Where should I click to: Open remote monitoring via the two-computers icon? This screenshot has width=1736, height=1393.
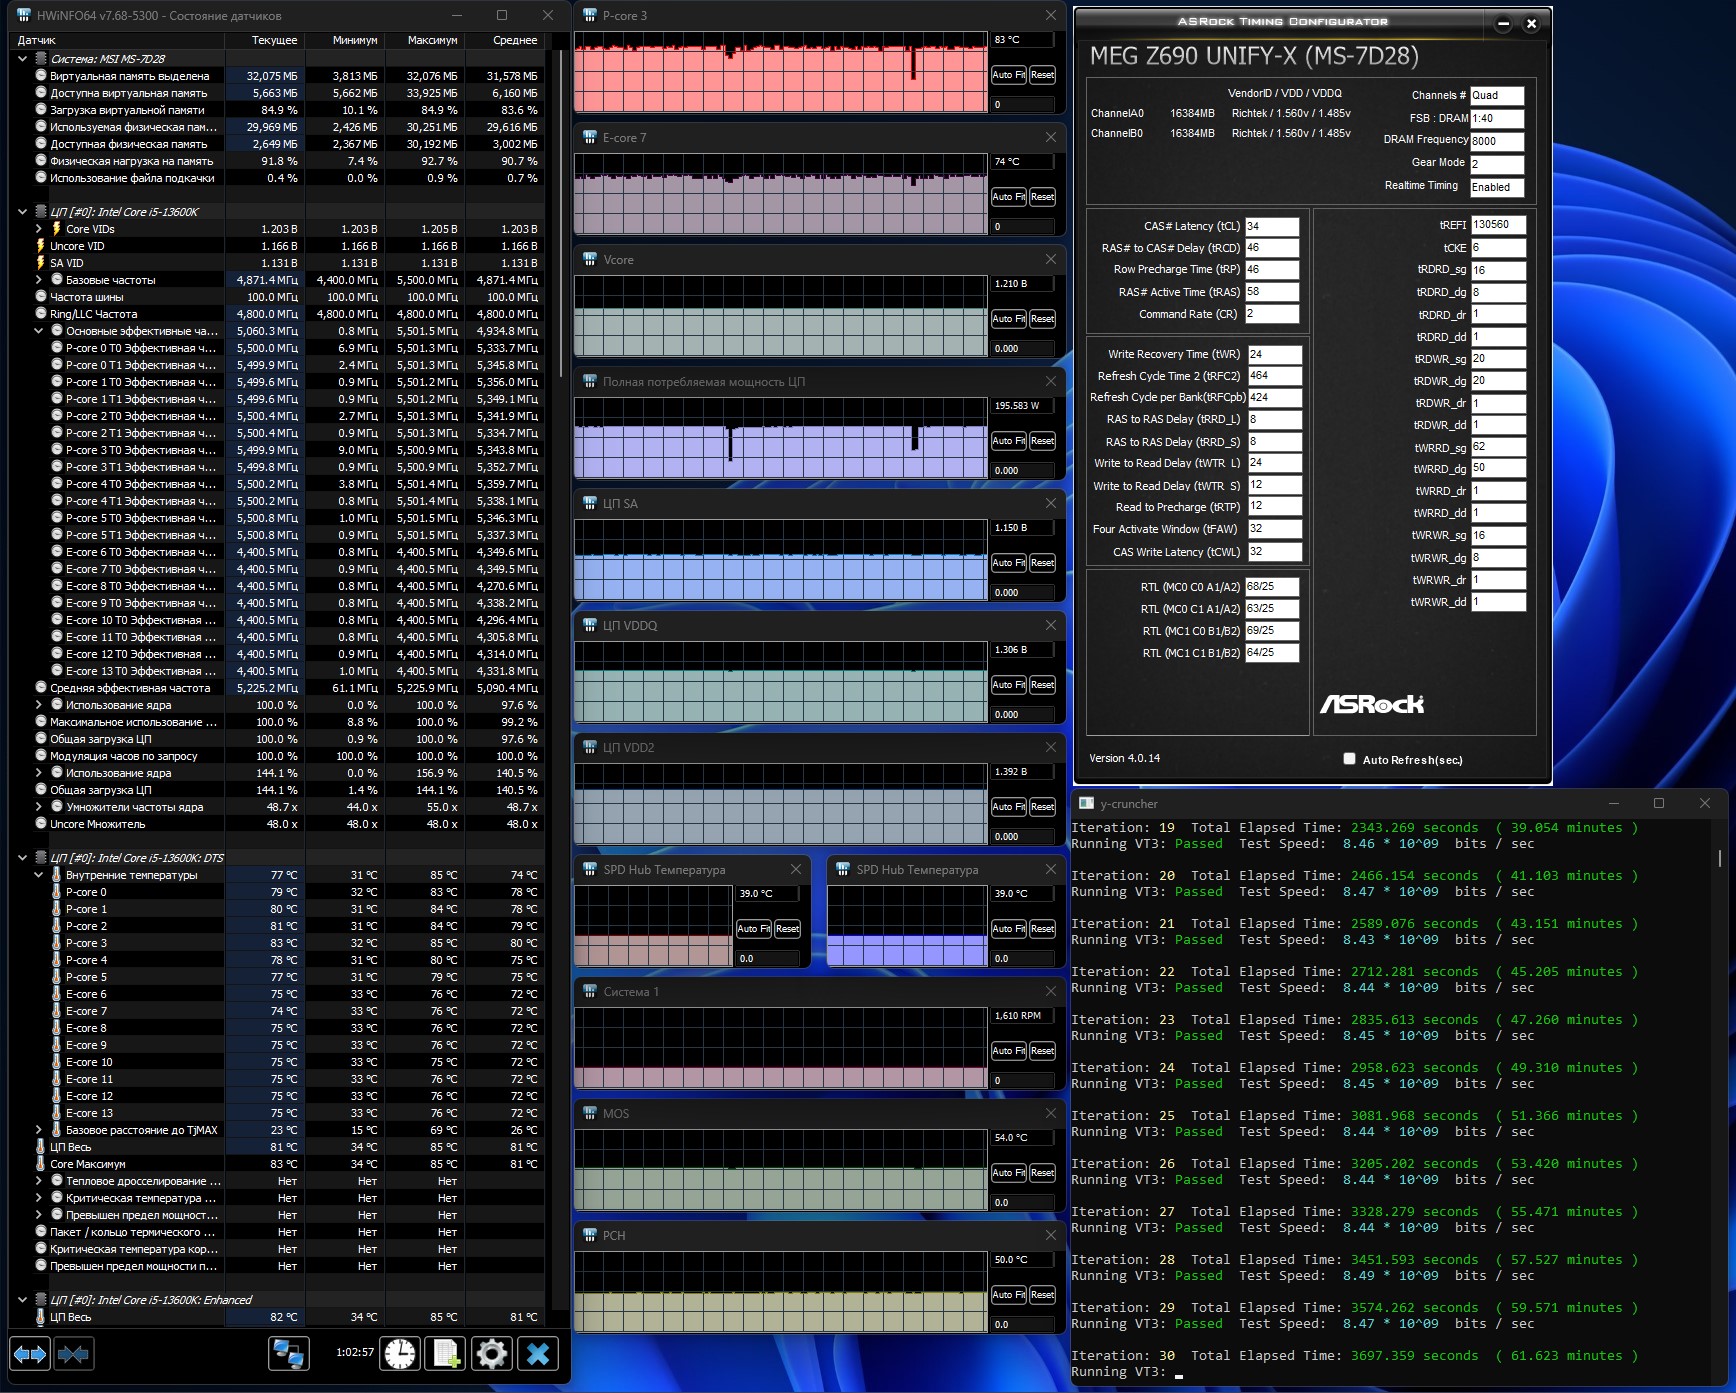[x=288, y=1354]
